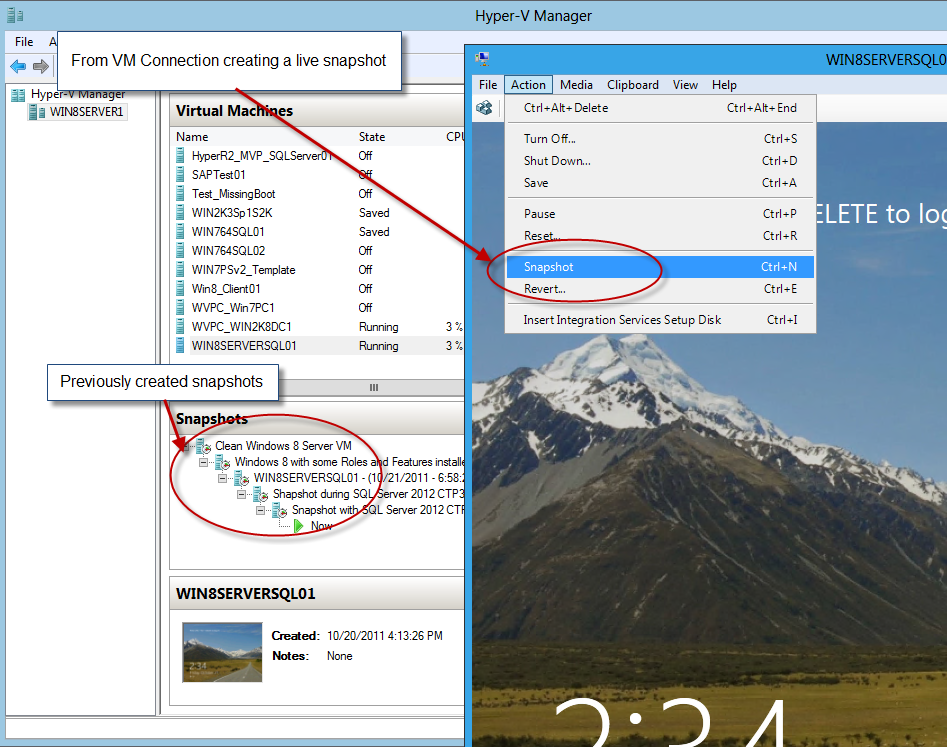Sort virtual machines by Name column header
The height and width of the screenshot is (747, 947).
click(x=192, y=137)
